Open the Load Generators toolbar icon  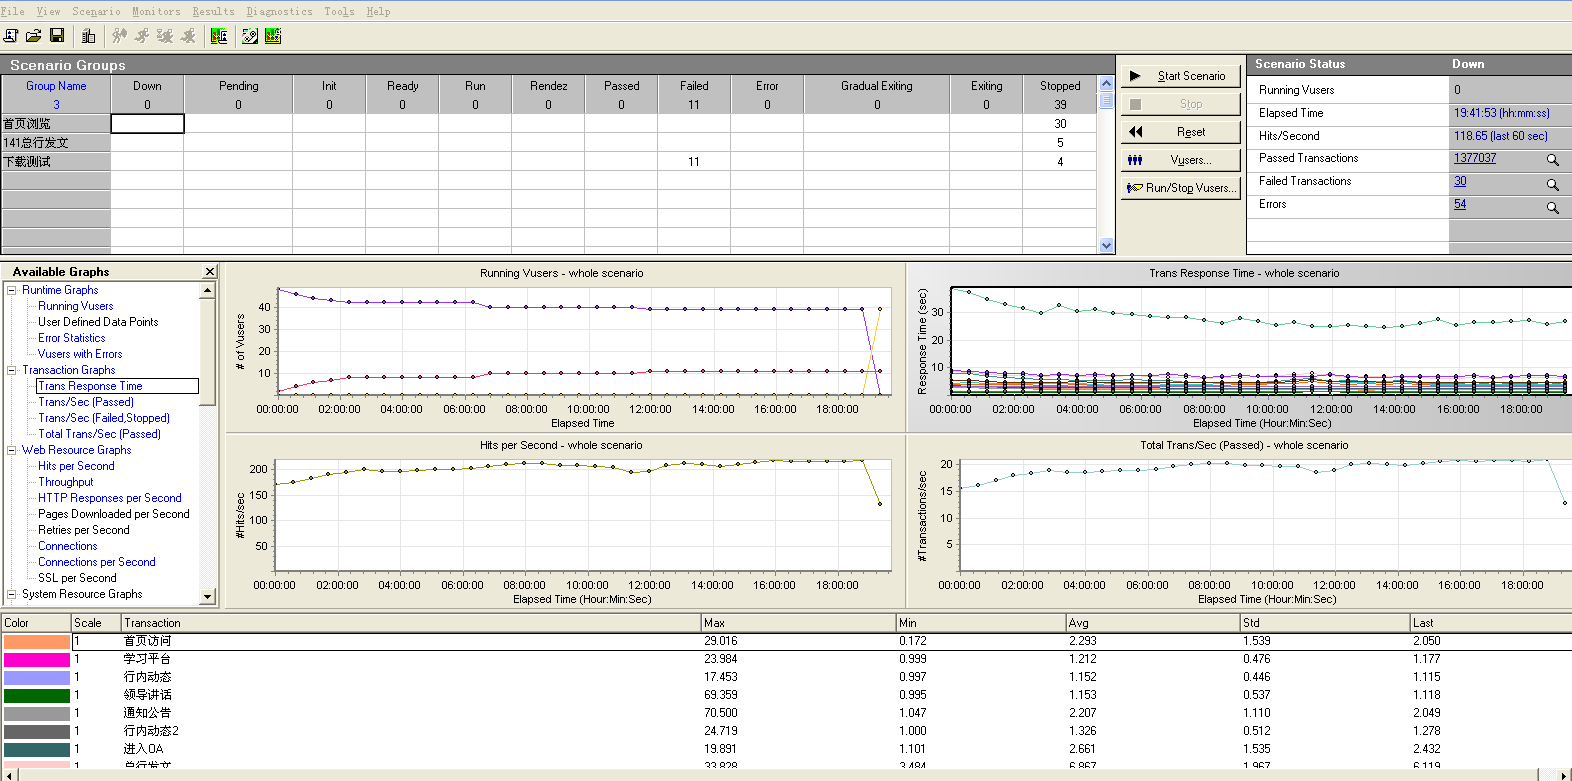pyautogui.click(x=88, y=36)
